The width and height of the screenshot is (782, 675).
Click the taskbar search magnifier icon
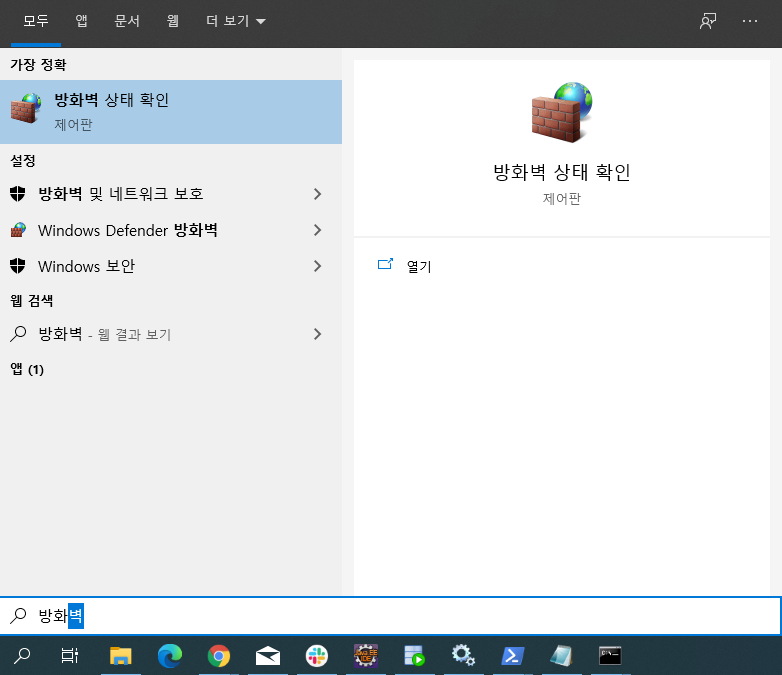click(22, 656)
